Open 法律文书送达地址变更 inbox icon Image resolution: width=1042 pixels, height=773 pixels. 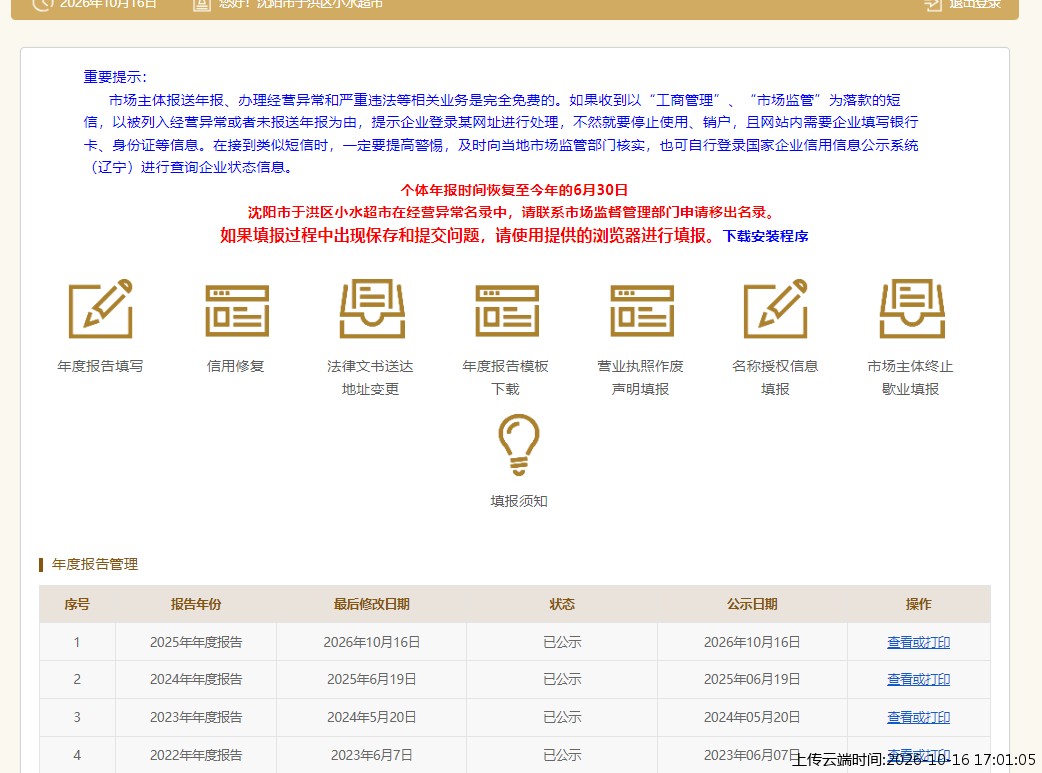(x=371, y=308)
